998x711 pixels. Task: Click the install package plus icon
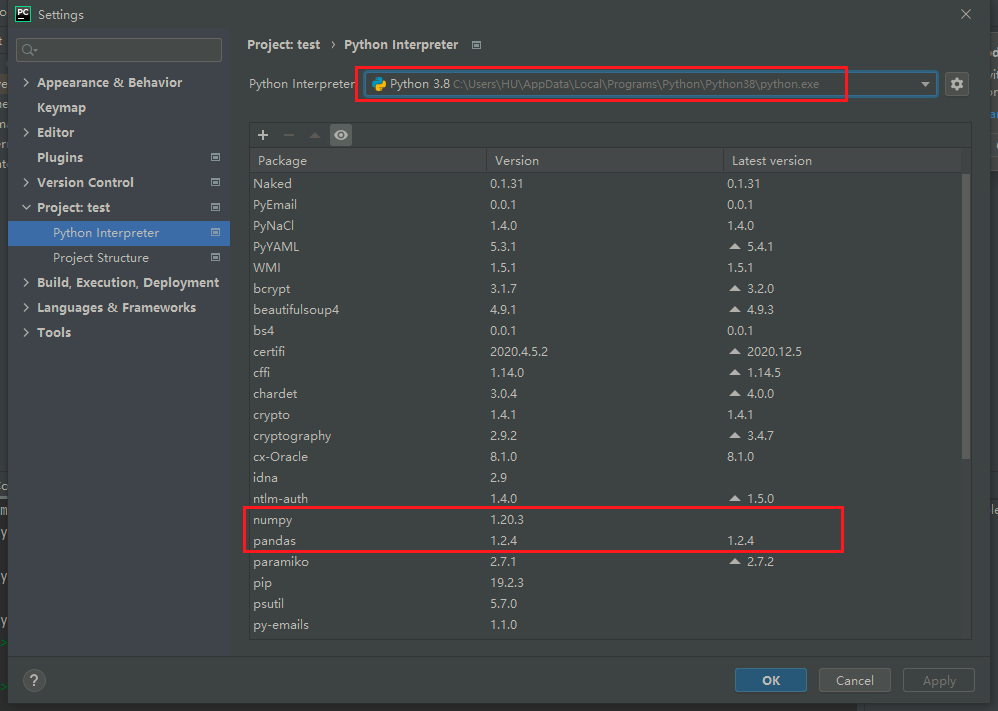point(263,135)
